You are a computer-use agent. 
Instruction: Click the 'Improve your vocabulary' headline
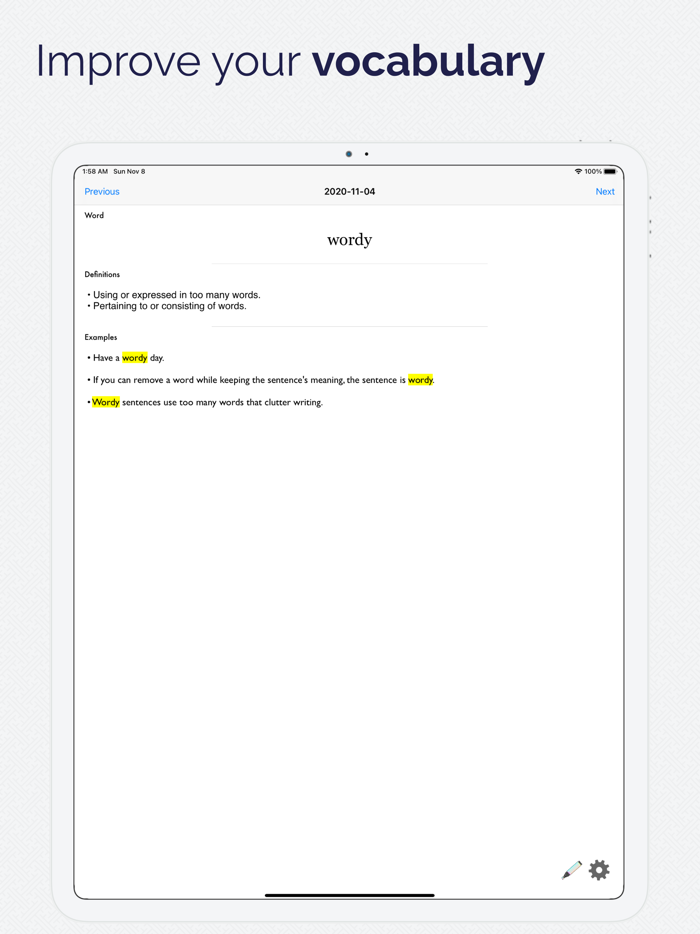click(x=290, y=63)
